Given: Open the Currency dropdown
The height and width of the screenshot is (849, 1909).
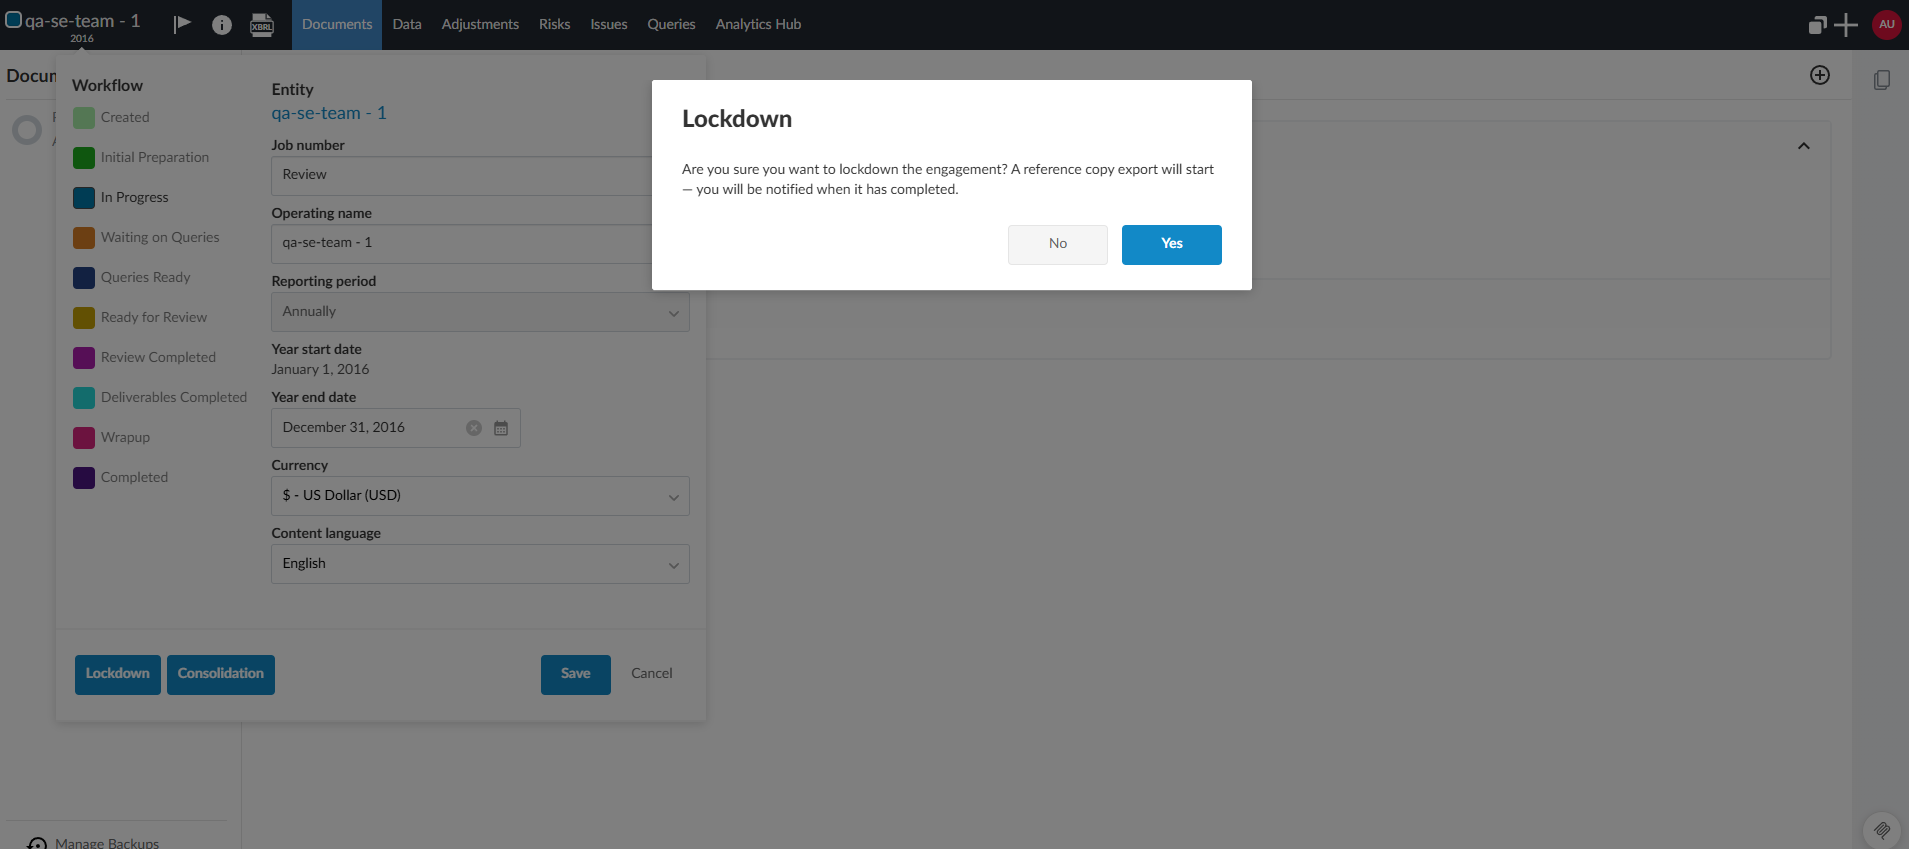Looking at the screenshot, I should pyautogui.click(x=480, y=496).
